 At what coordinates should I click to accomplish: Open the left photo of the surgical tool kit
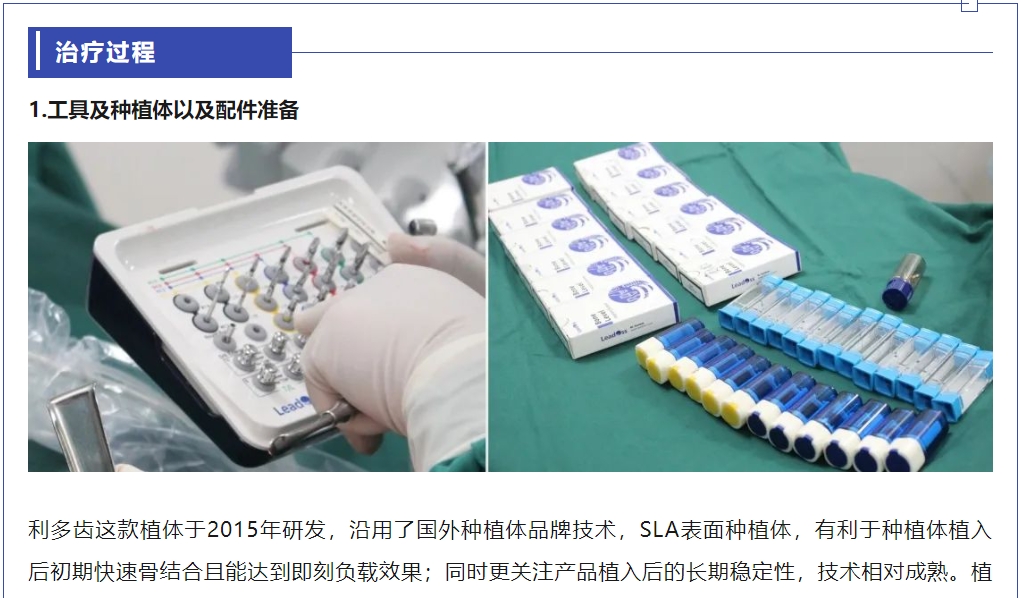(x=257, y=307)
